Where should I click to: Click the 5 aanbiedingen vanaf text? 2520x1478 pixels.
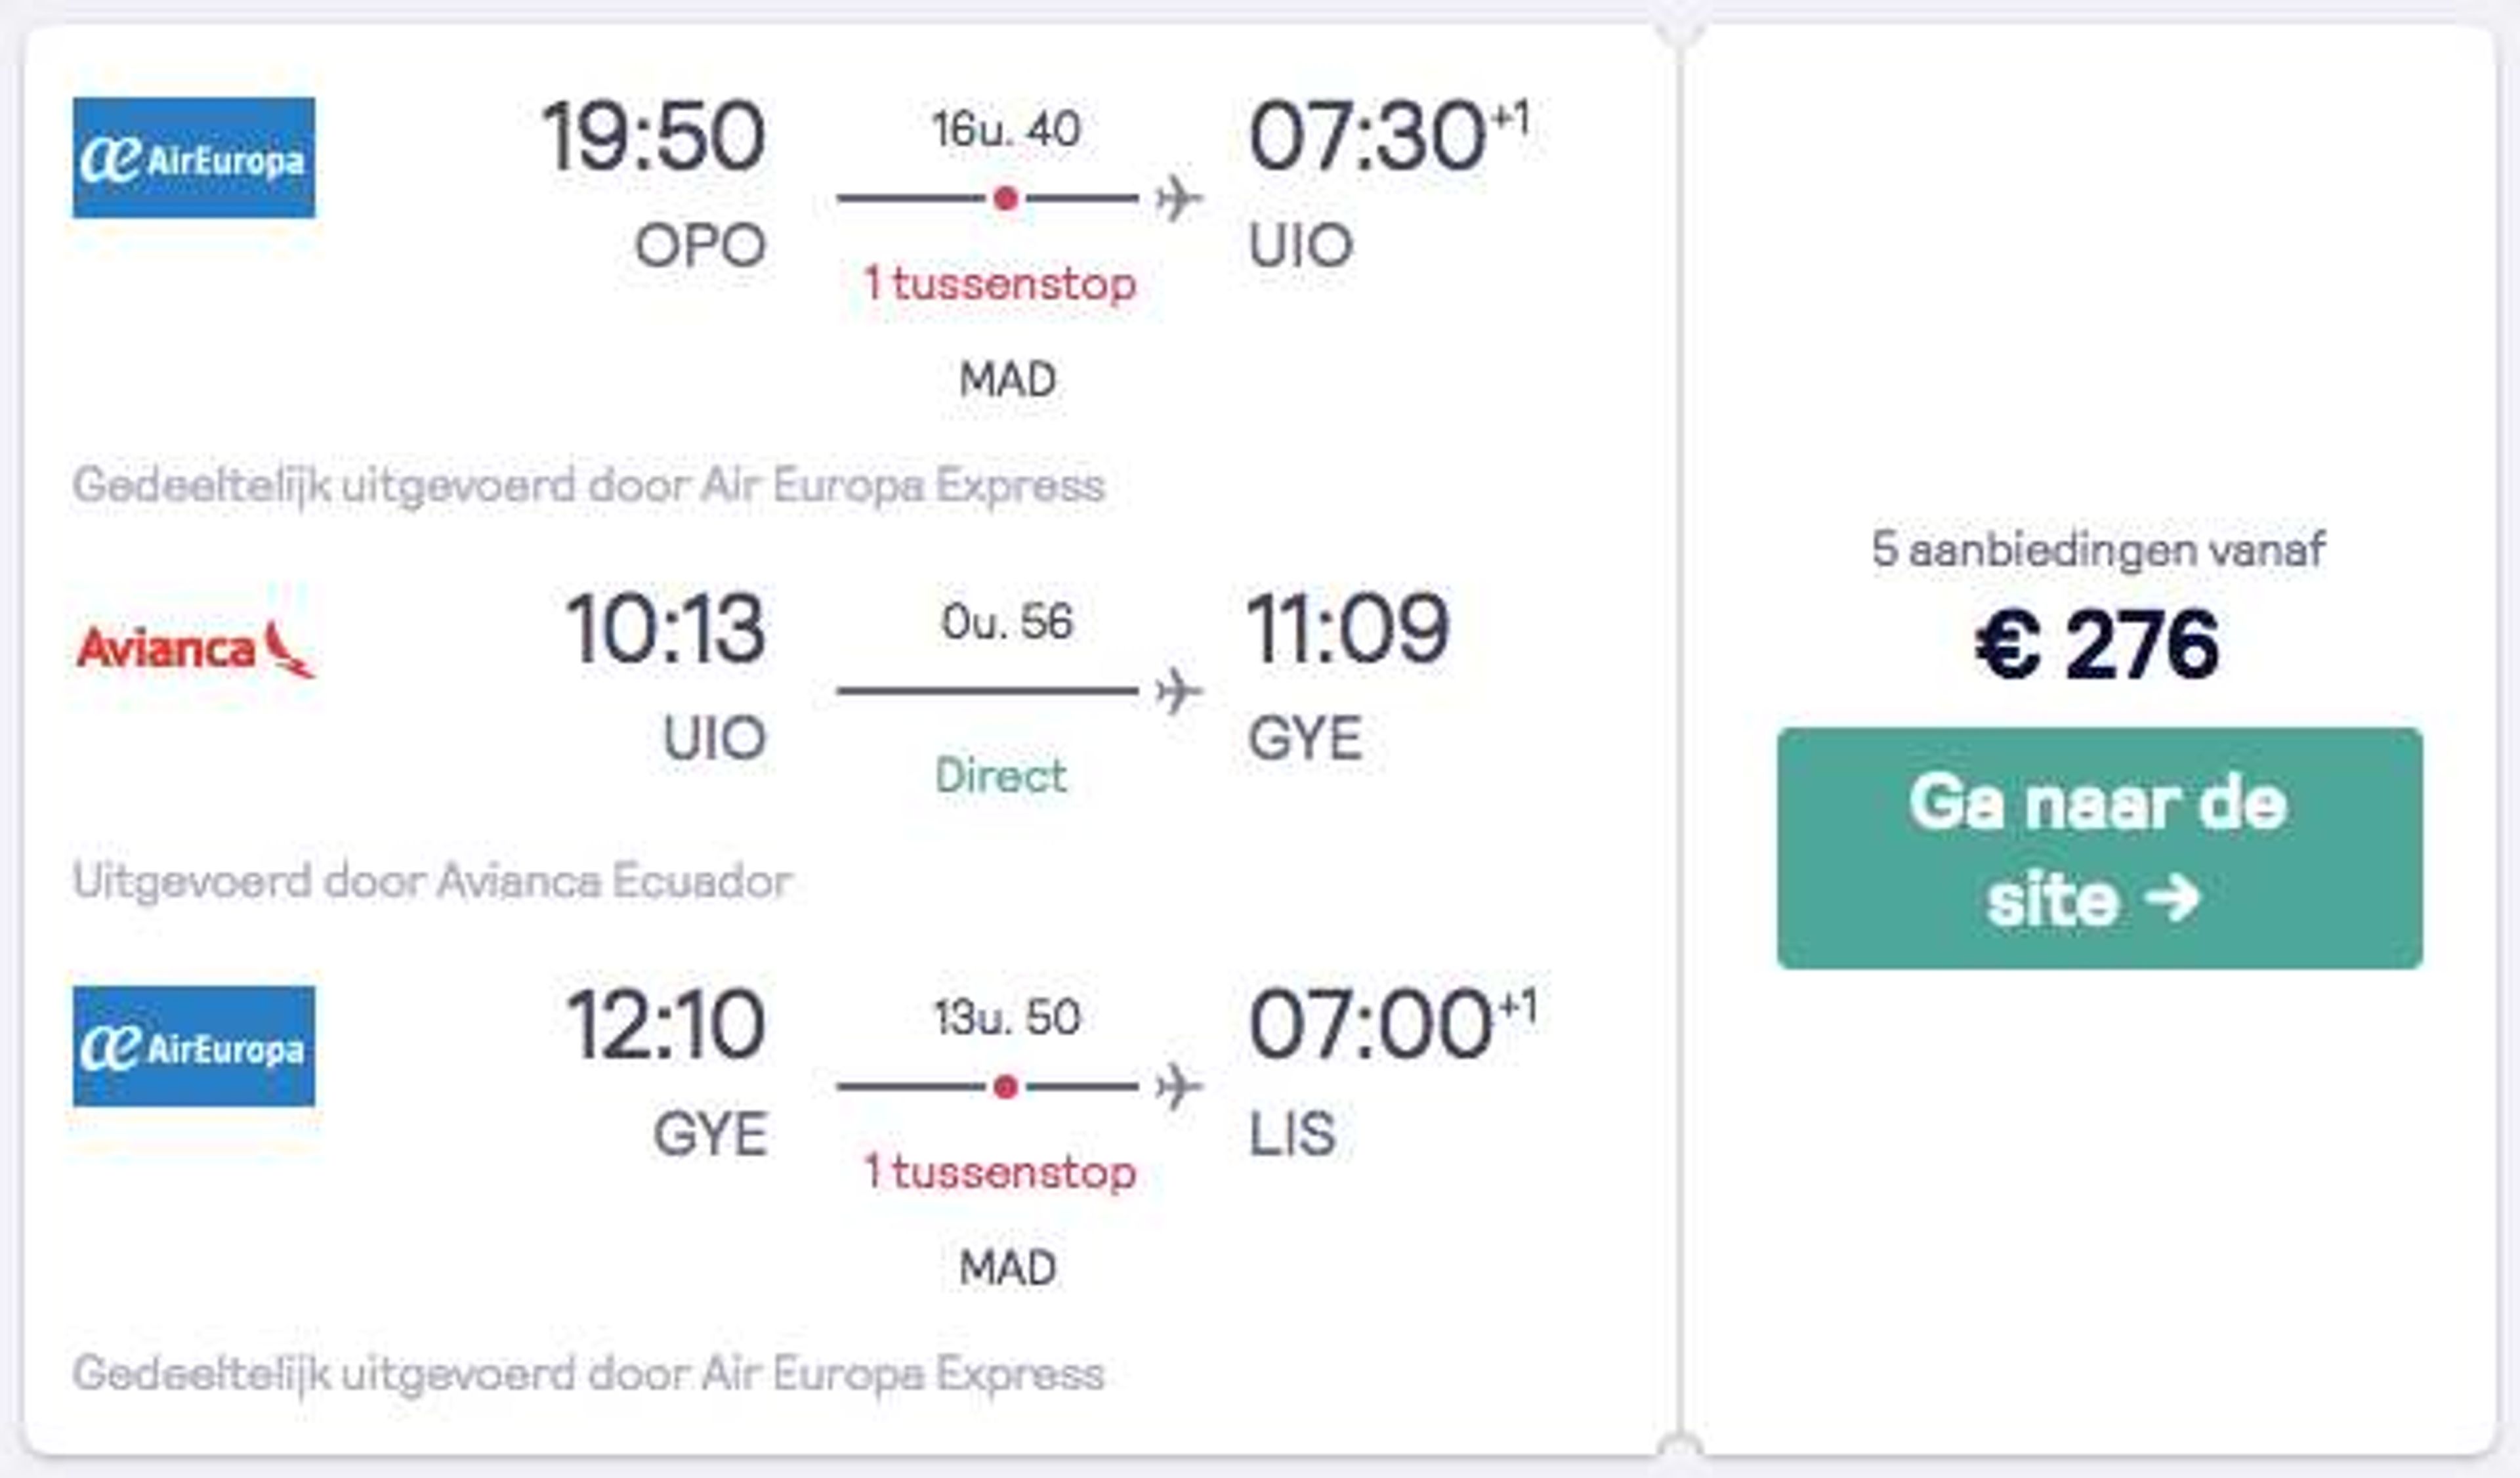click(2098, 549)
